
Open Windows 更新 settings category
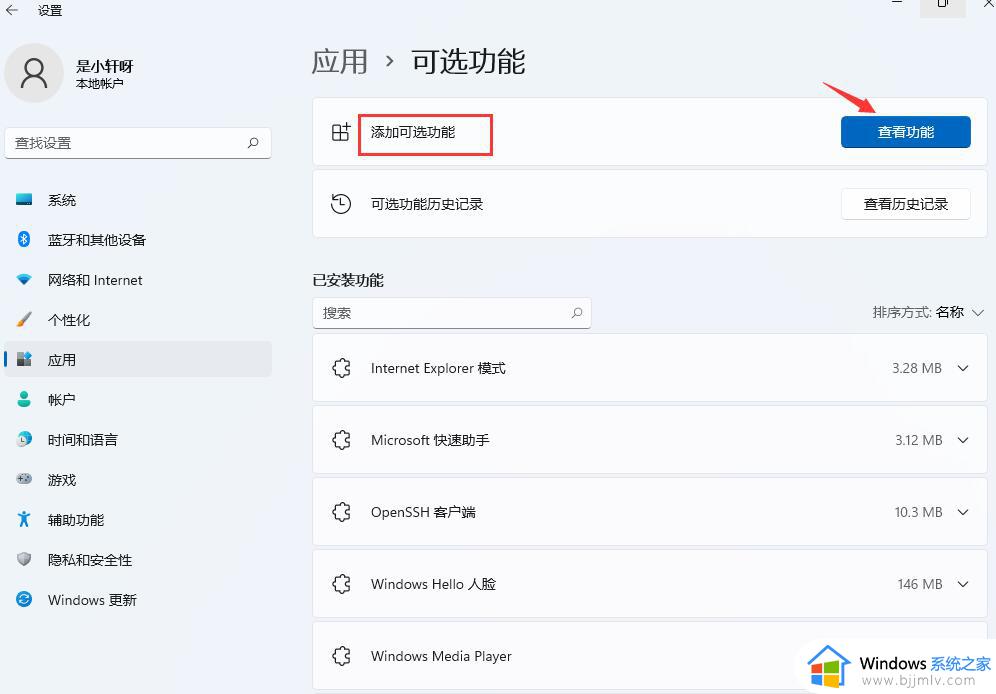(x=138, y=599)
